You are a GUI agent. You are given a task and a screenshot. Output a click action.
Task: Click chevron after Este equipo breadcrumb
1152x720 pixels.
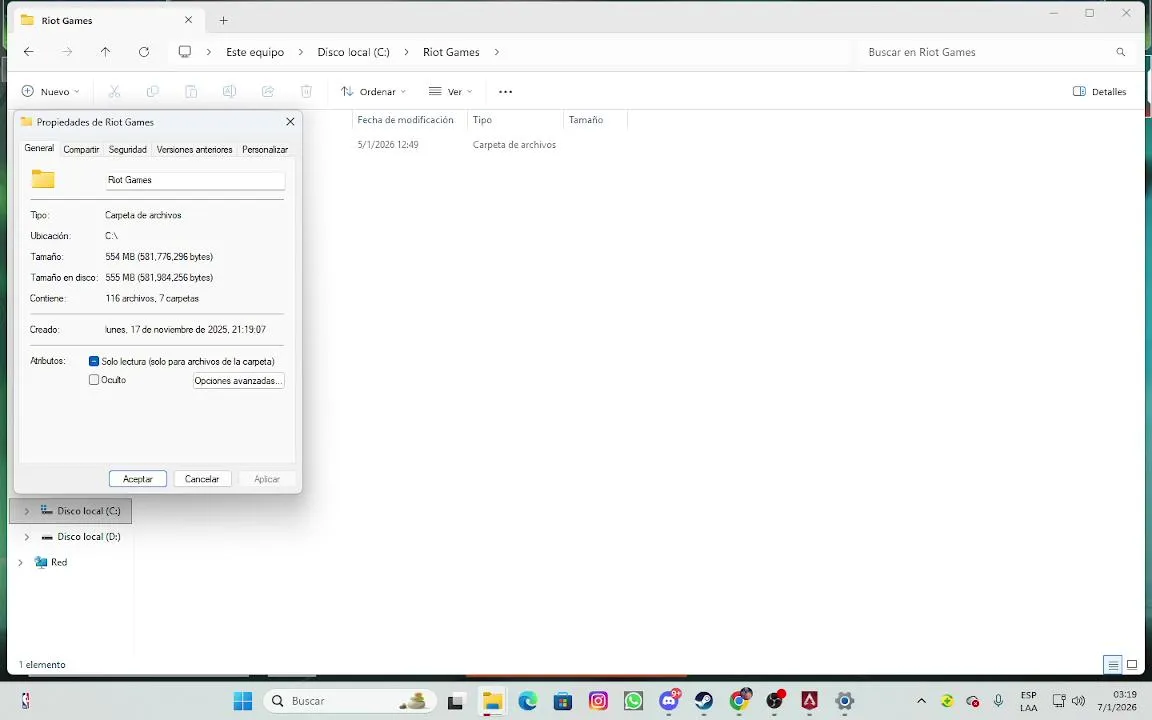pos(300,52)
